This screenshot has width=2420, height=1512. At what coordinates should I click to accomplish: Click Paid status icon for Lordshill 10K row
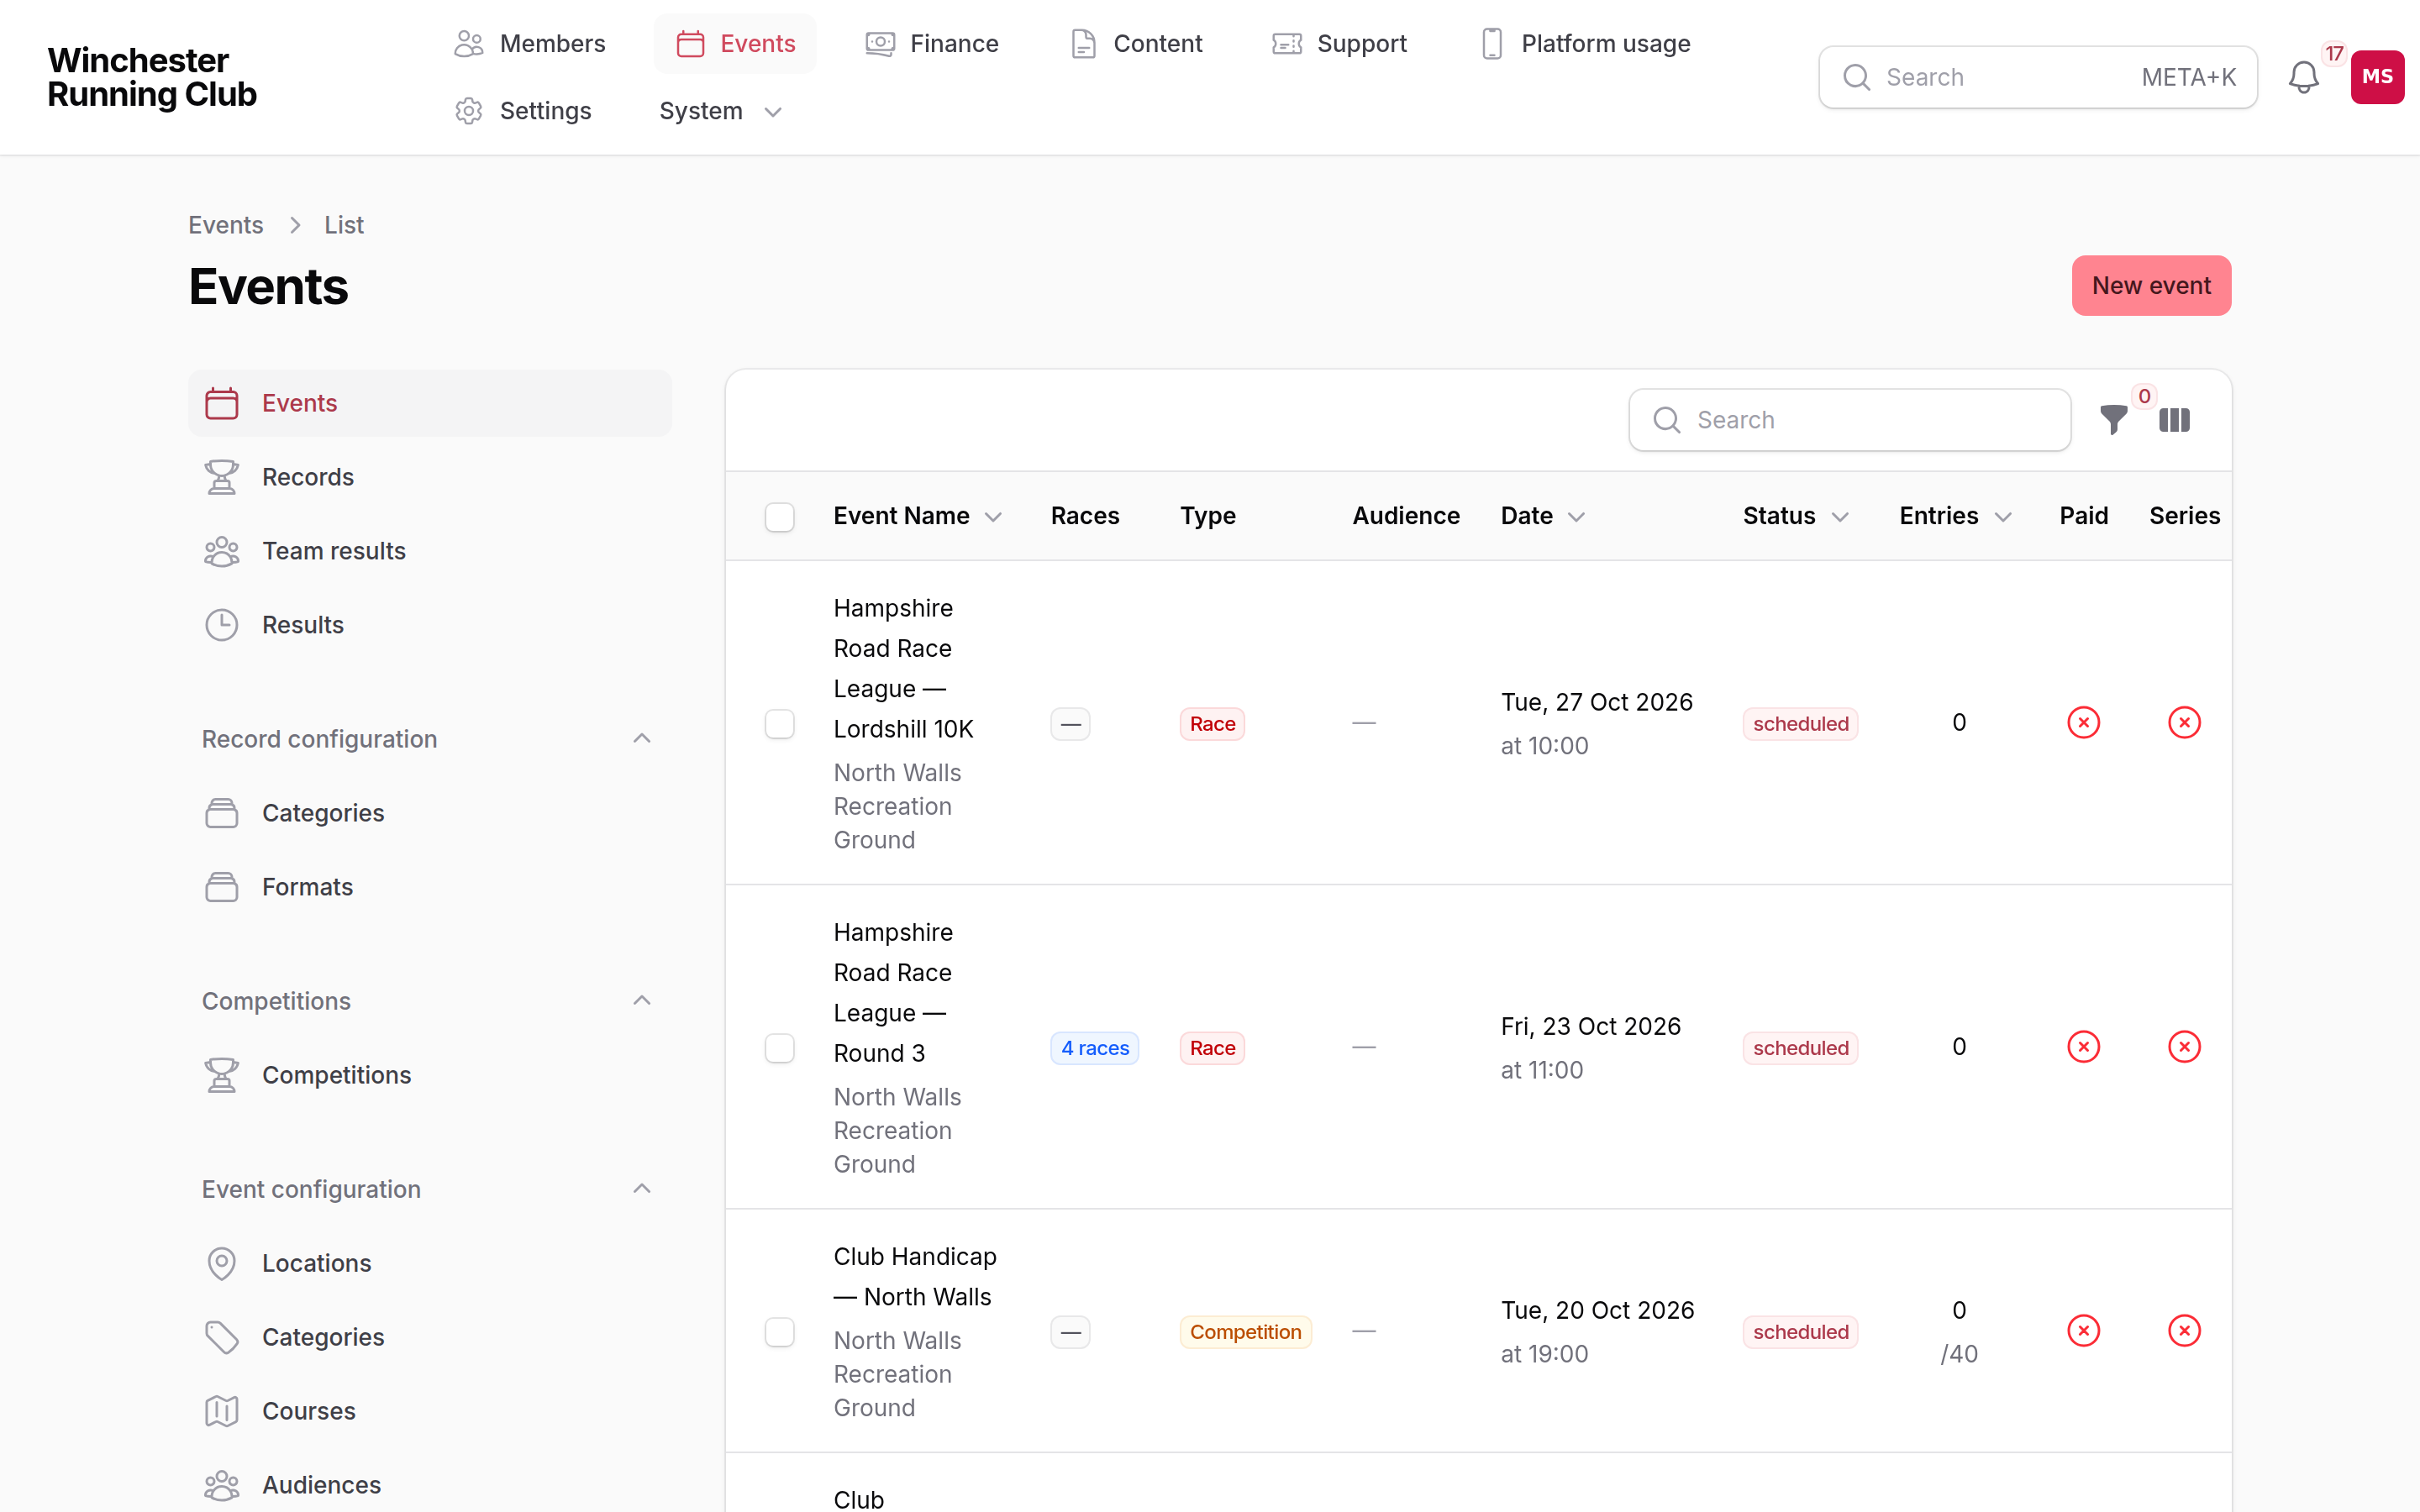(x=2083, y=723)
